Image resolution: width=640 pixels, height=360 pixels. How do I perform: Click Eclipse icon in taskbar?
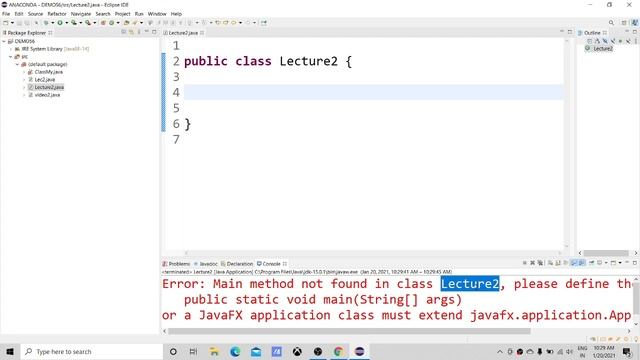359,351
